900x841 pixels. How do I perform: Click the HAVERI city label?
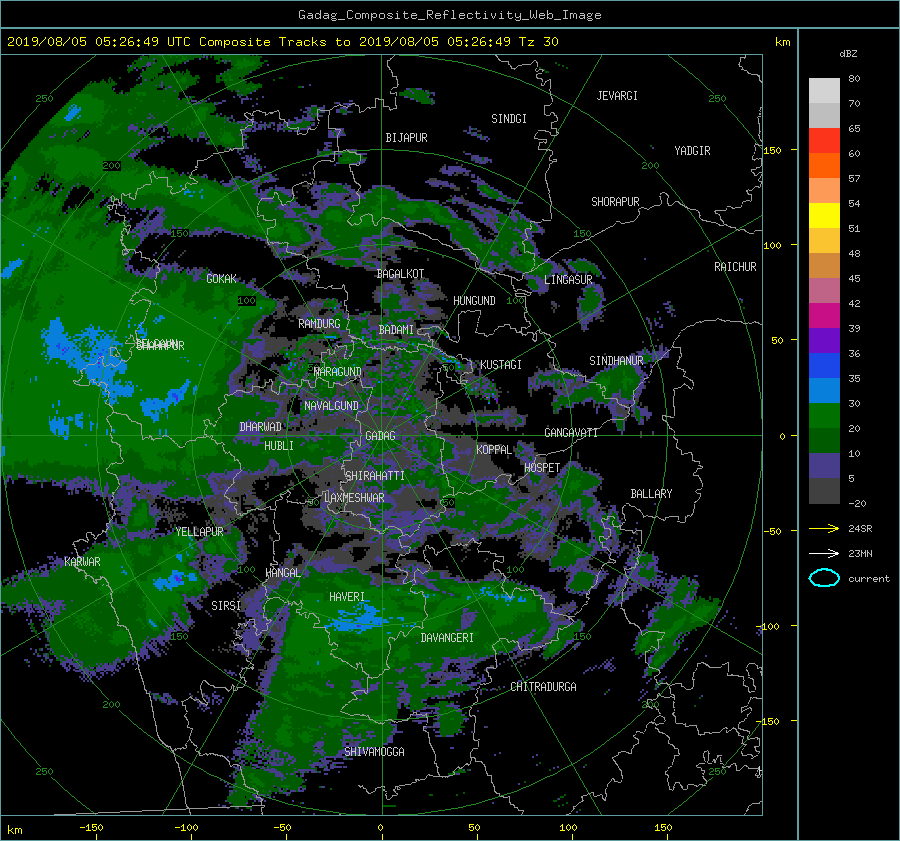point(347,598)
